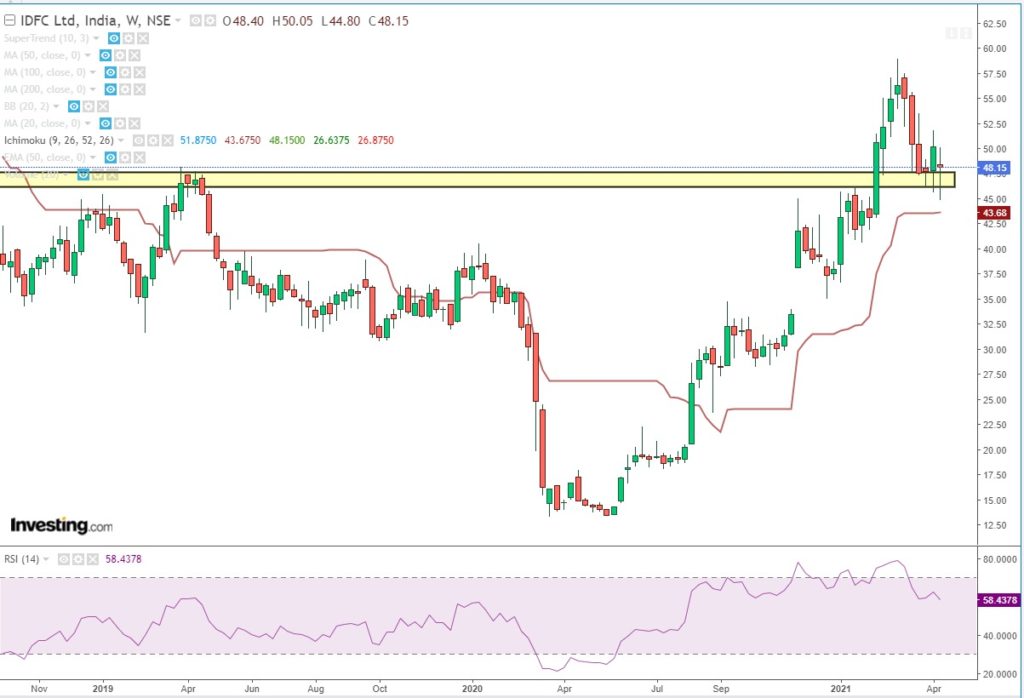The image size is (1024, 698).
Task: Expand the MA (100, close, 0) dropdown arrow
Action: pyautogui.click(x=93, y=72)
